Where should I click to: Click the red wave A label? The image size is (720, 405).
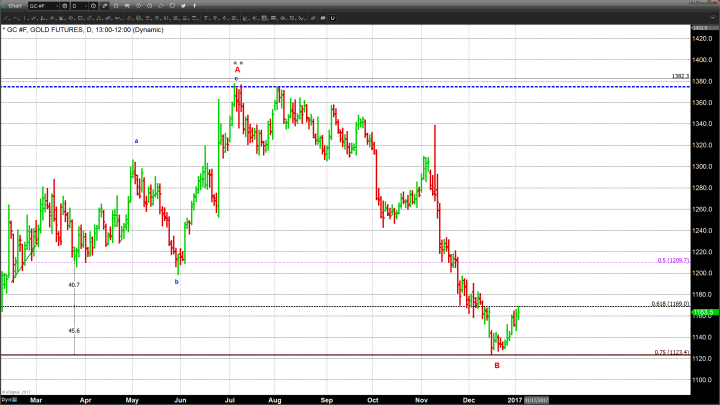tap(237, 70)
